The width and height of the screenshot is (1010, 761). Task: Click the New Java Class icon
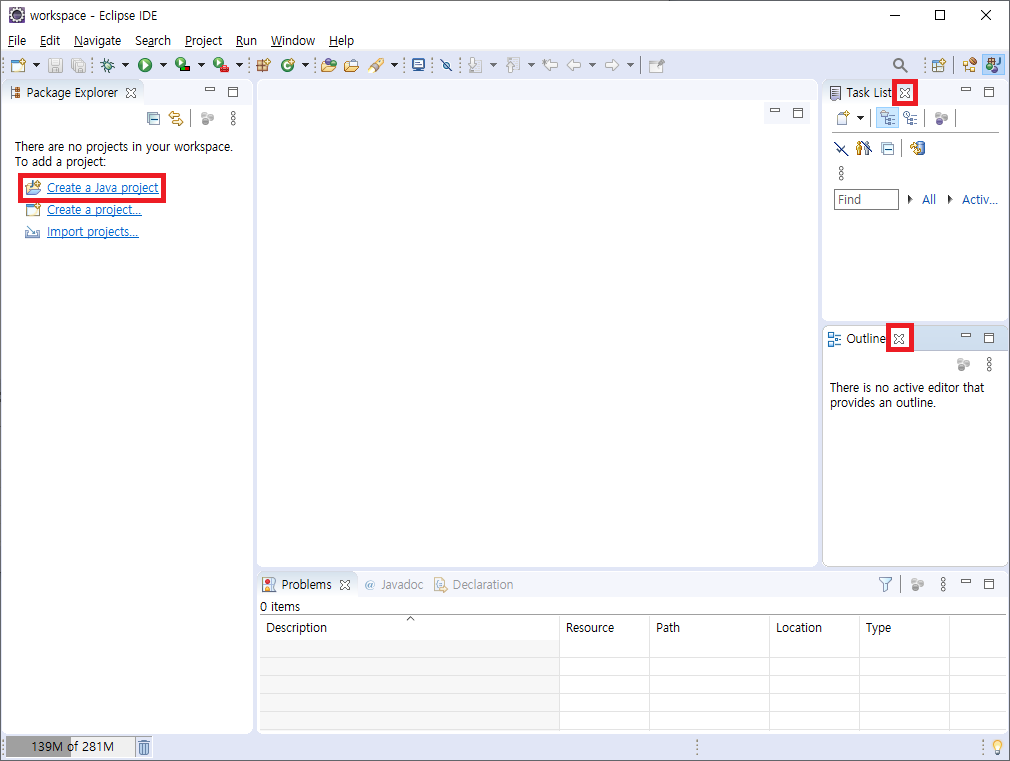(287, 65)
